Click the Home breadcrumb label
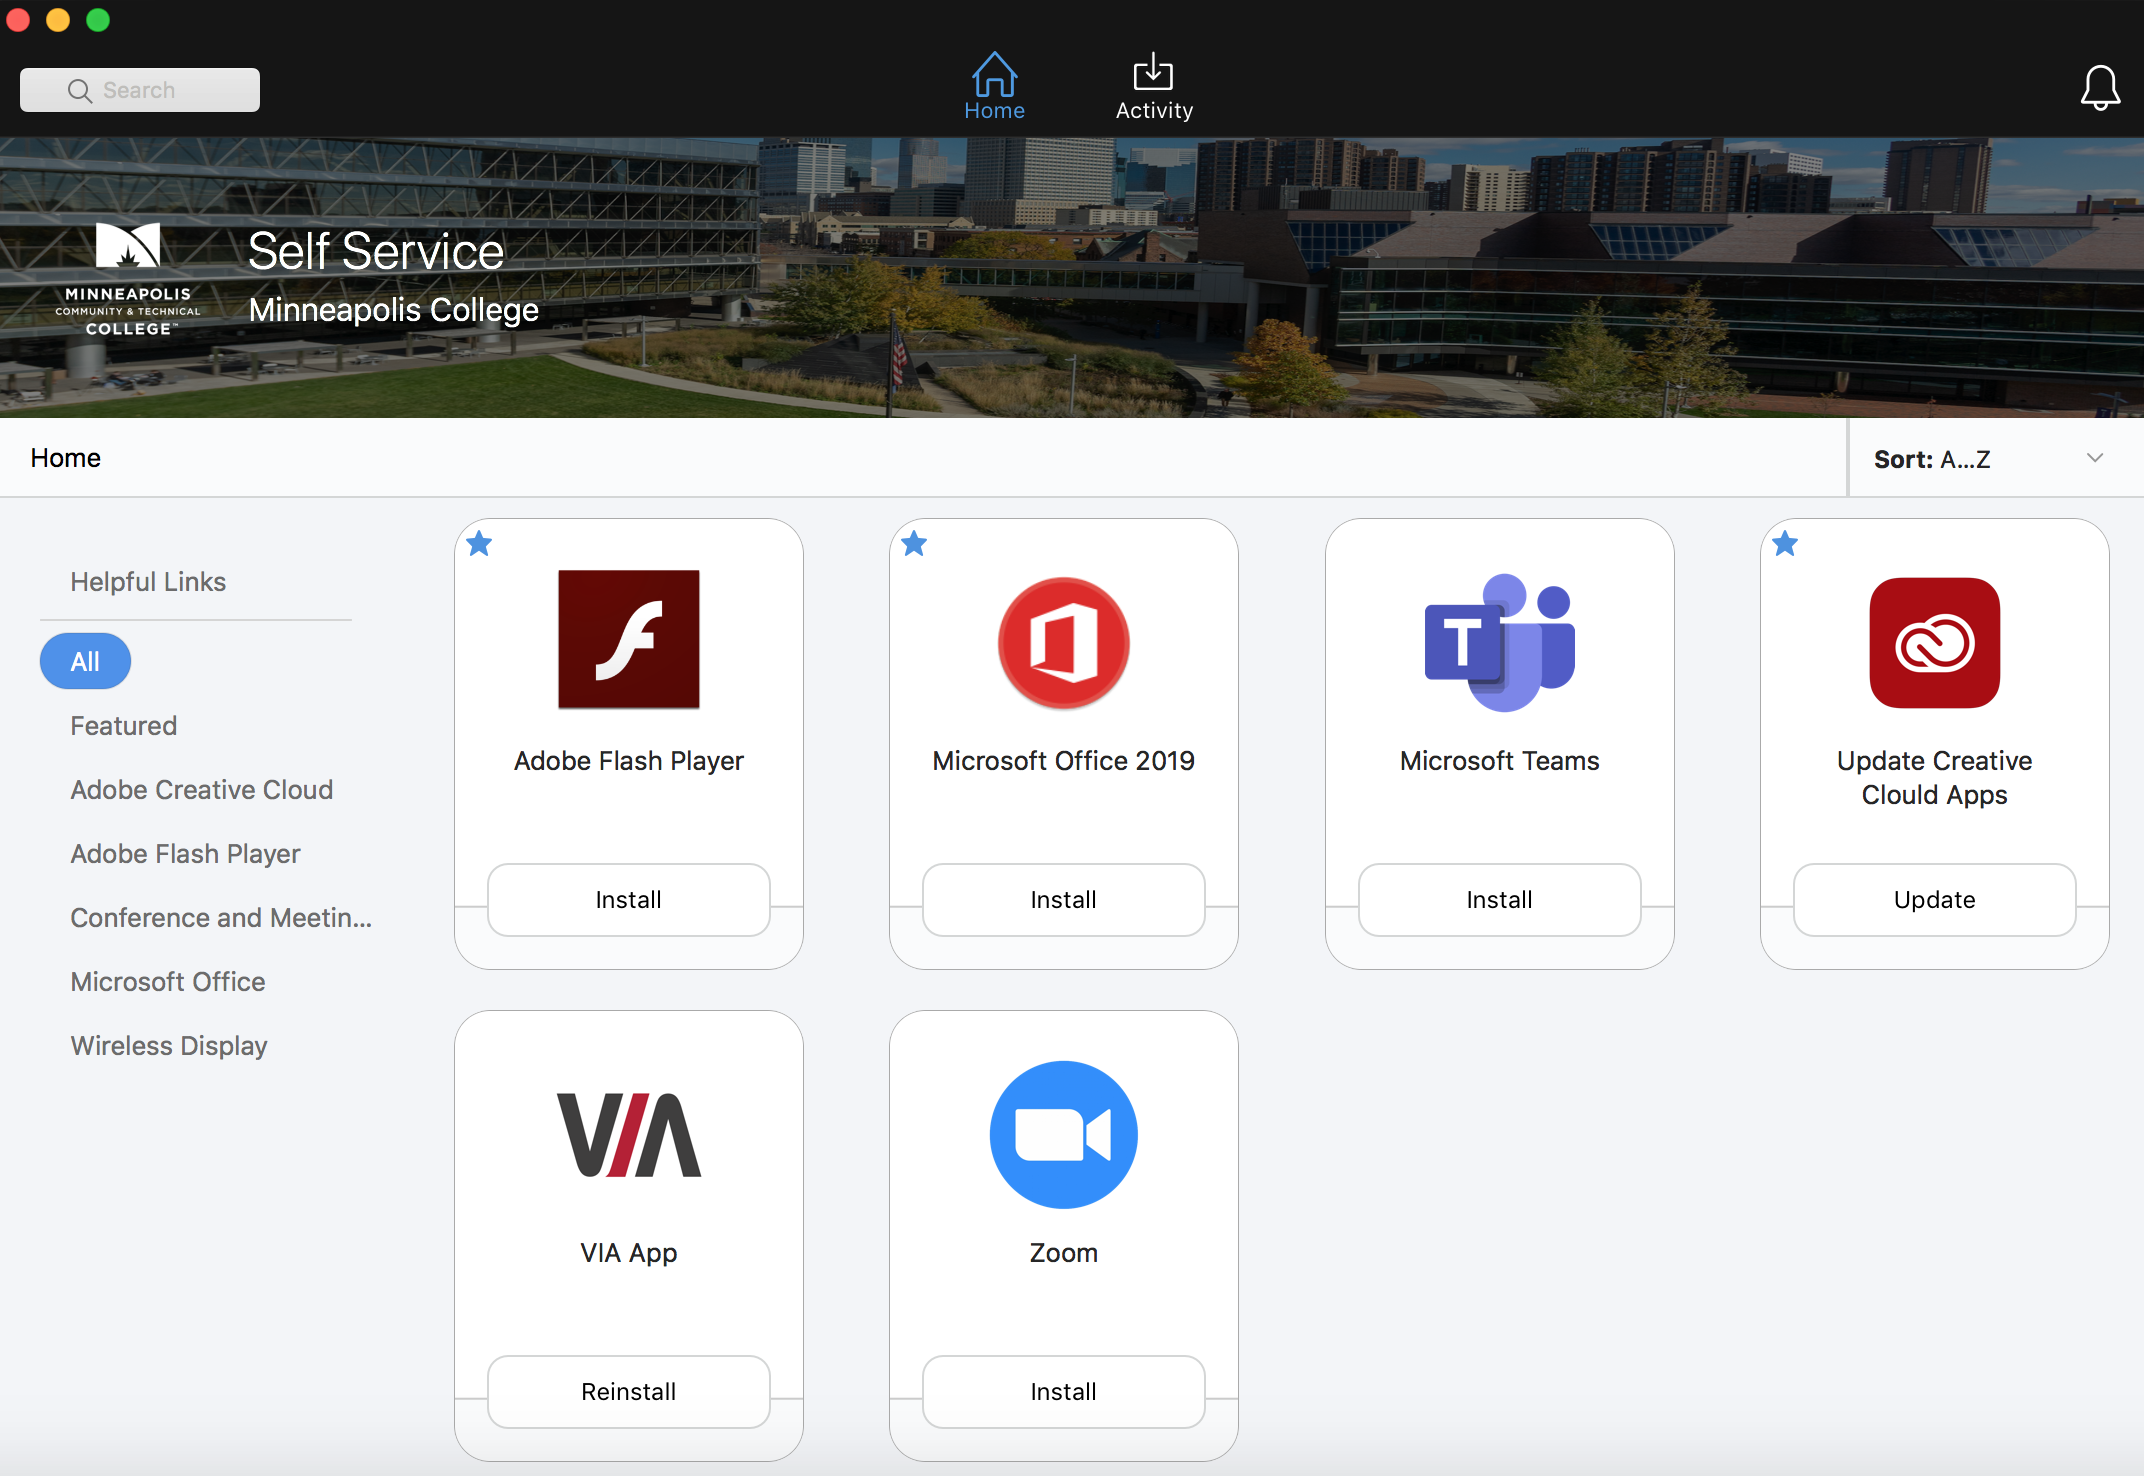Image resolution: width=2144 pixels, height=1476 pixels. pos(65,458)
